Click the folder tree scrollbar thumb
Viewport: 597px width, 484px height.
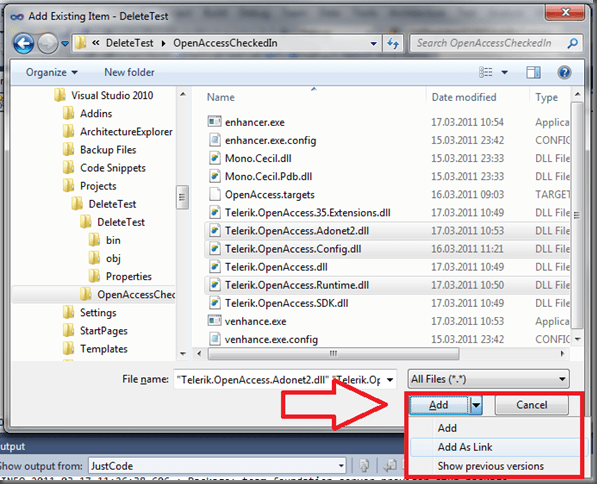tap(182, 197)
